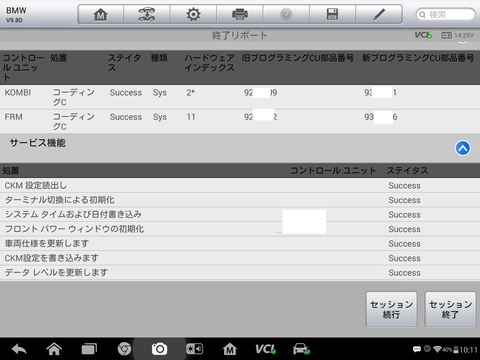Screen dimensions: 480x360
Task: Tap FRM row Success status
Action: click(x=126, y=117)
